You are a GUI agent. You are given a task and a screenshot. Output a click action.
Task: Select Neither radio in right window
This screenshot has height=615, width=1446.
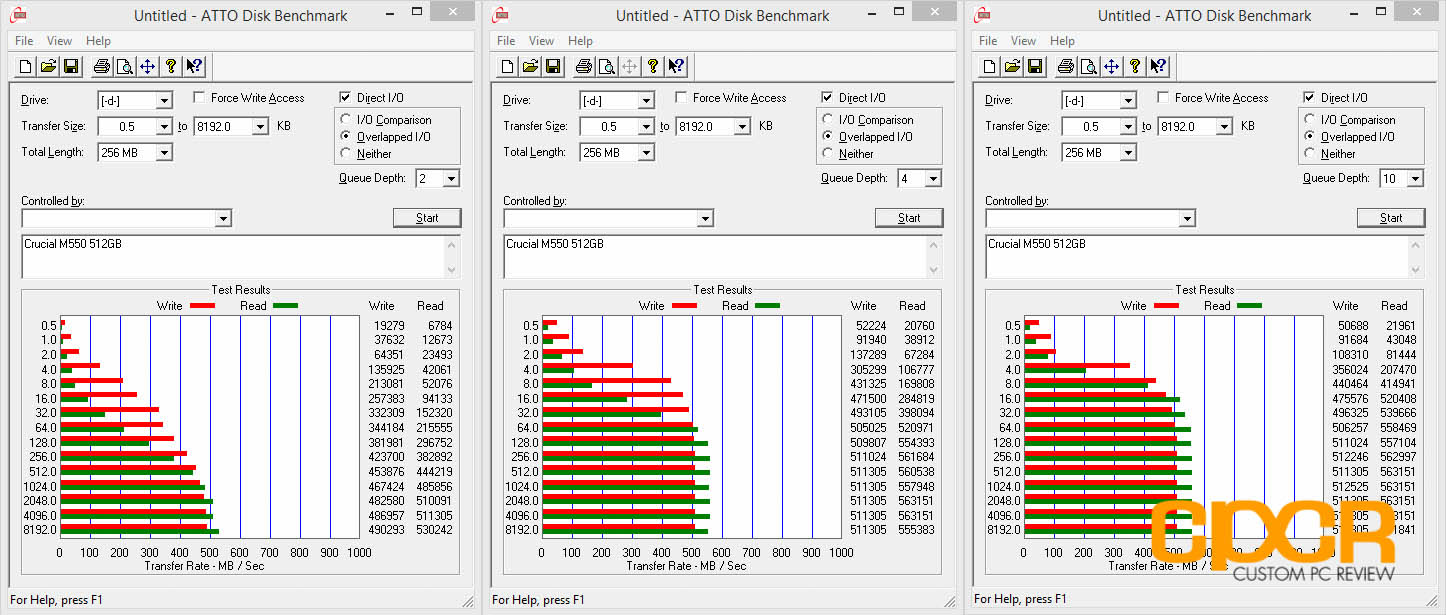[1311, 154]
